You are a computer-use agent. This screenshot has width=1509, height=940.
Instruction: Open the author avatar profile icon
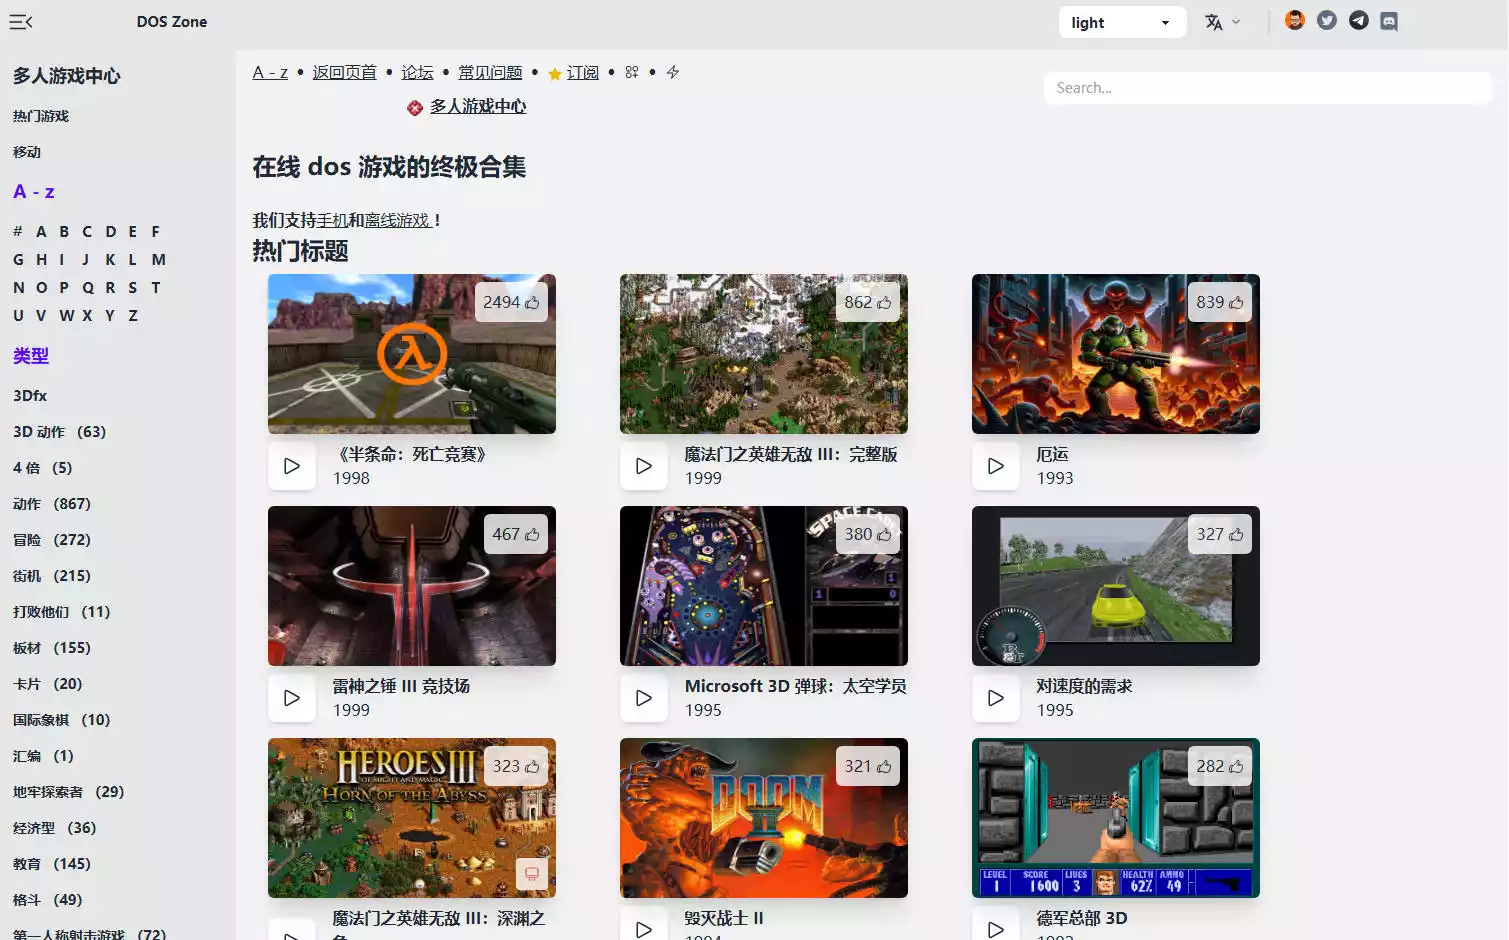pos(1295,21)
